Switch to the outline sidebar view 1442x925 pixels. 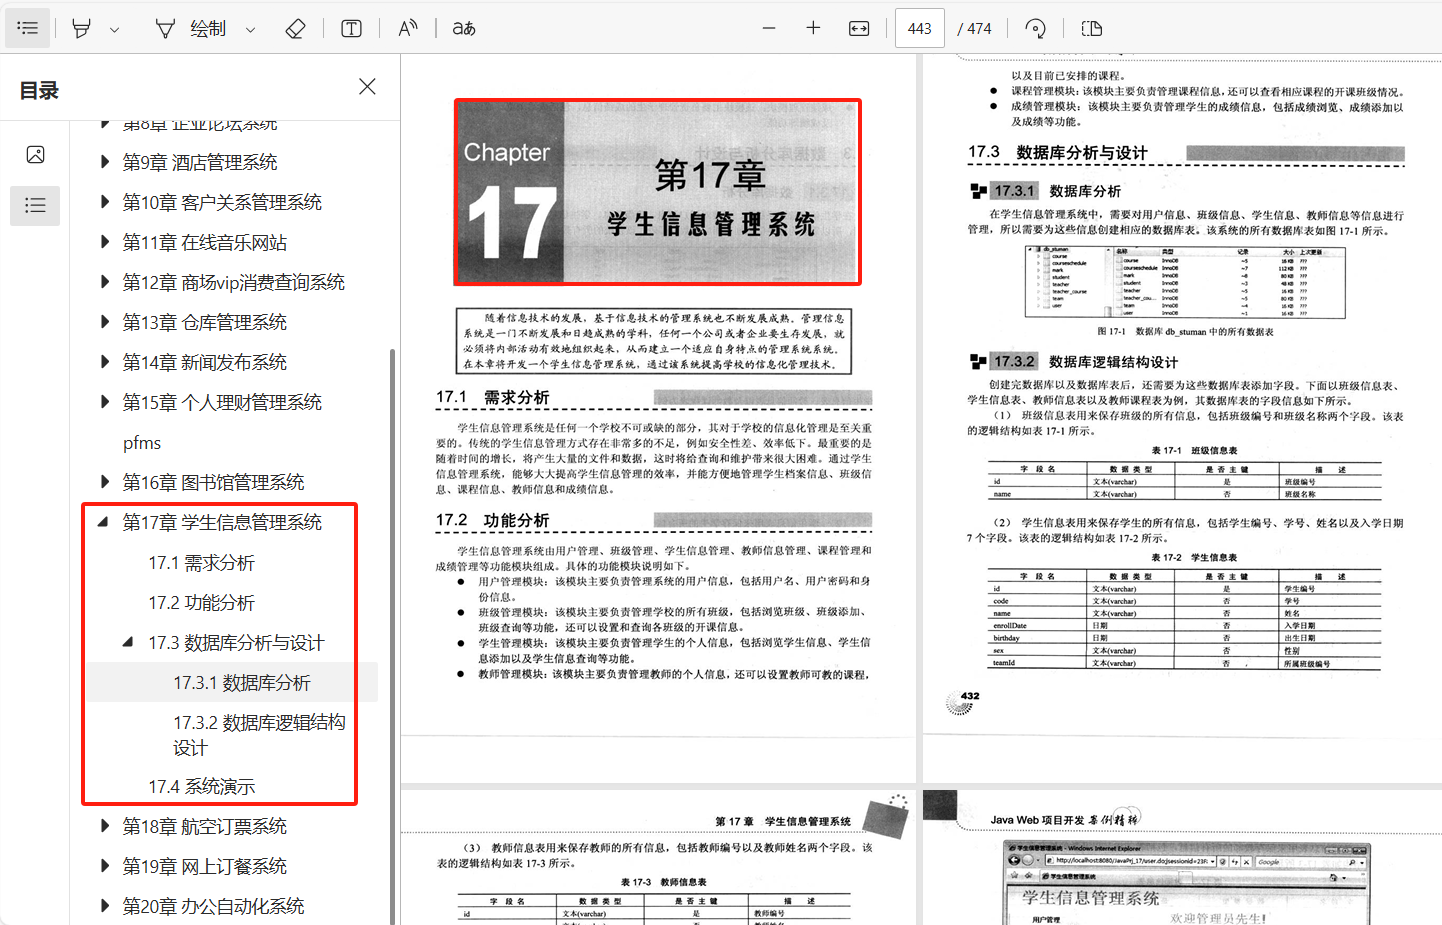35,205
